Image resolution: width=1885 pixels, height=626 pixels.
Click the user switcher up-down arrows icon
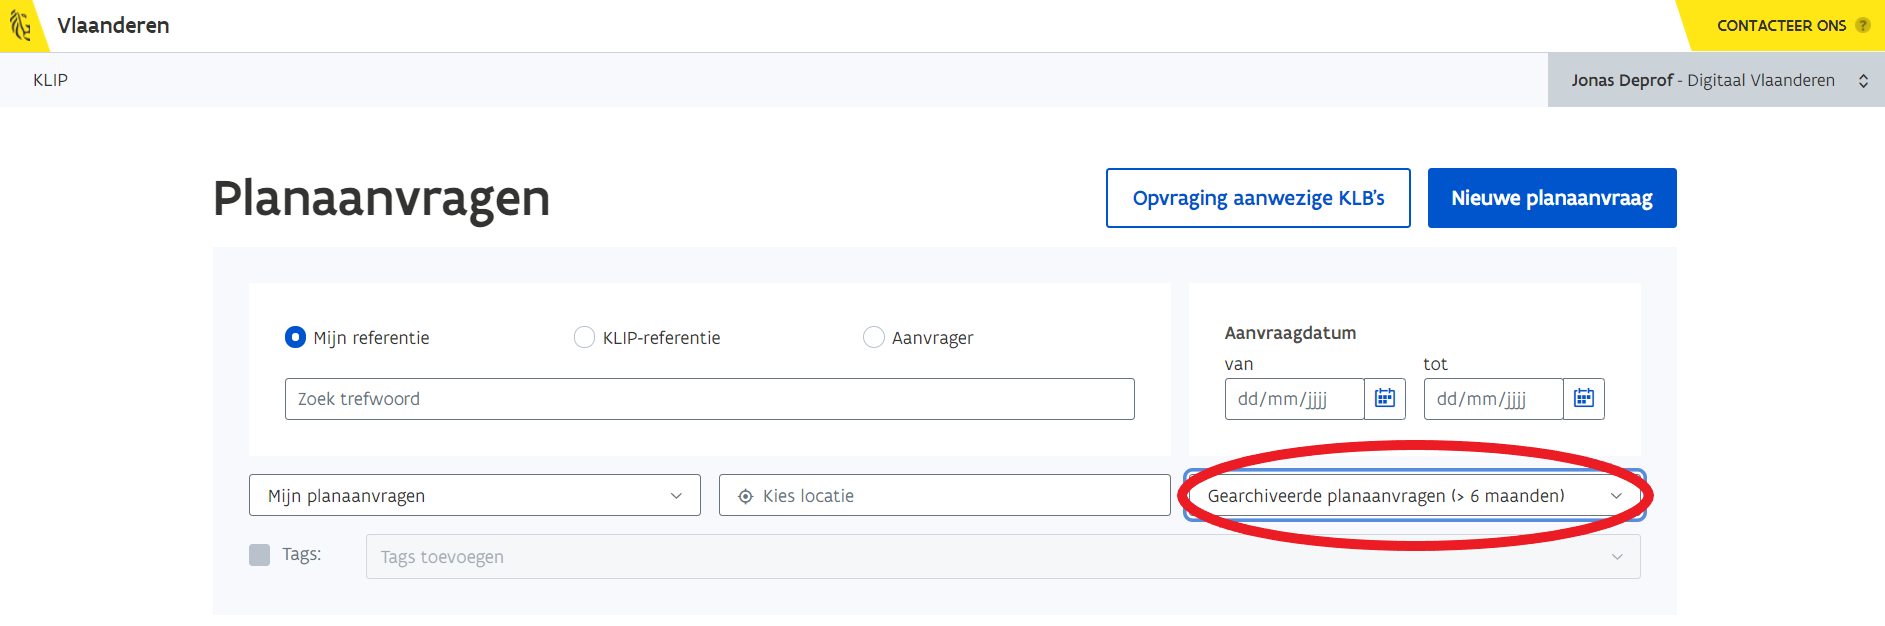pos(1863,81)
